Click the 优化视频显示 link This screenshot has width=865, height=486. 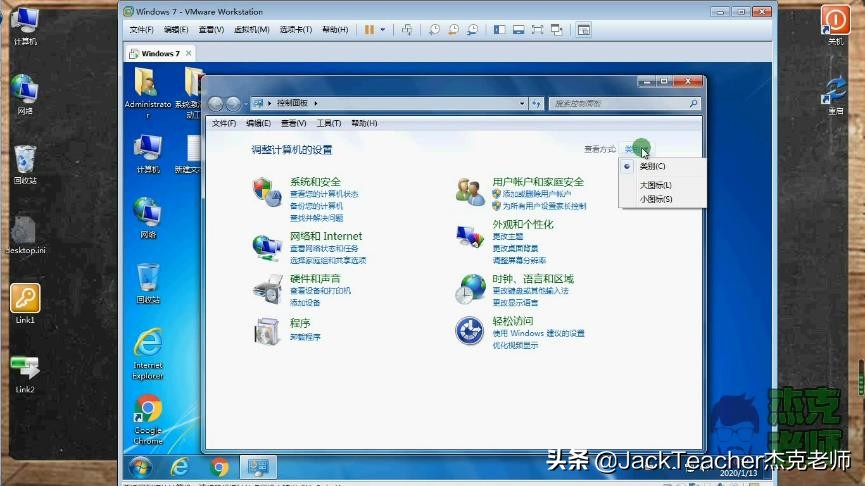click(515, 345)
